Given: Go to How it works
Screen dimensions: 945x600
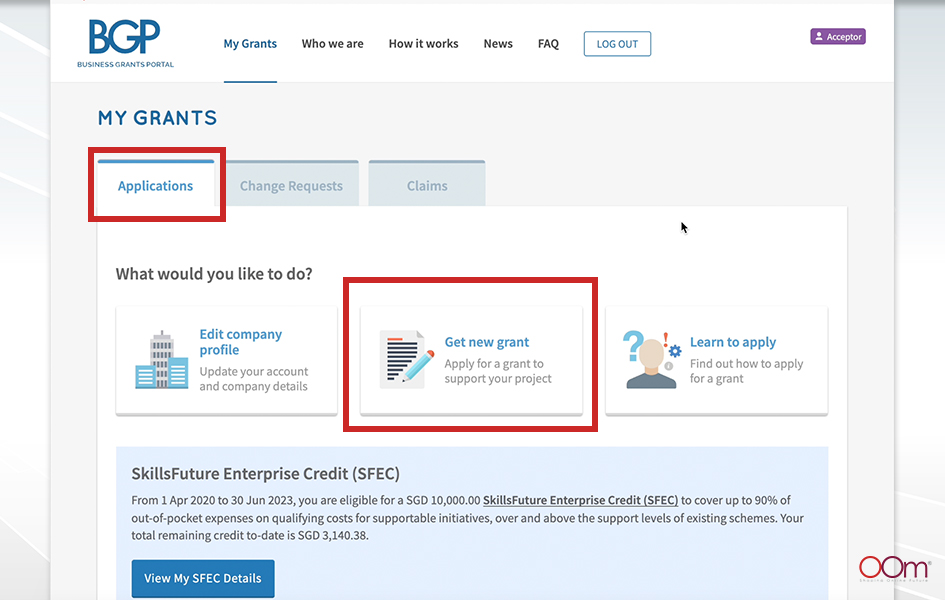Looking at the screenshot, I should (x=423, y=44).
